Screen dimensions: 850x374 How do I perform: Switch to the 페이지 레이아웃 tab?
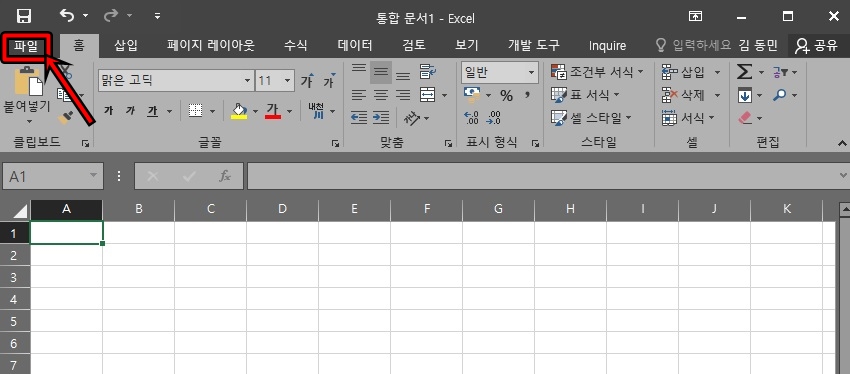(210, 46)
